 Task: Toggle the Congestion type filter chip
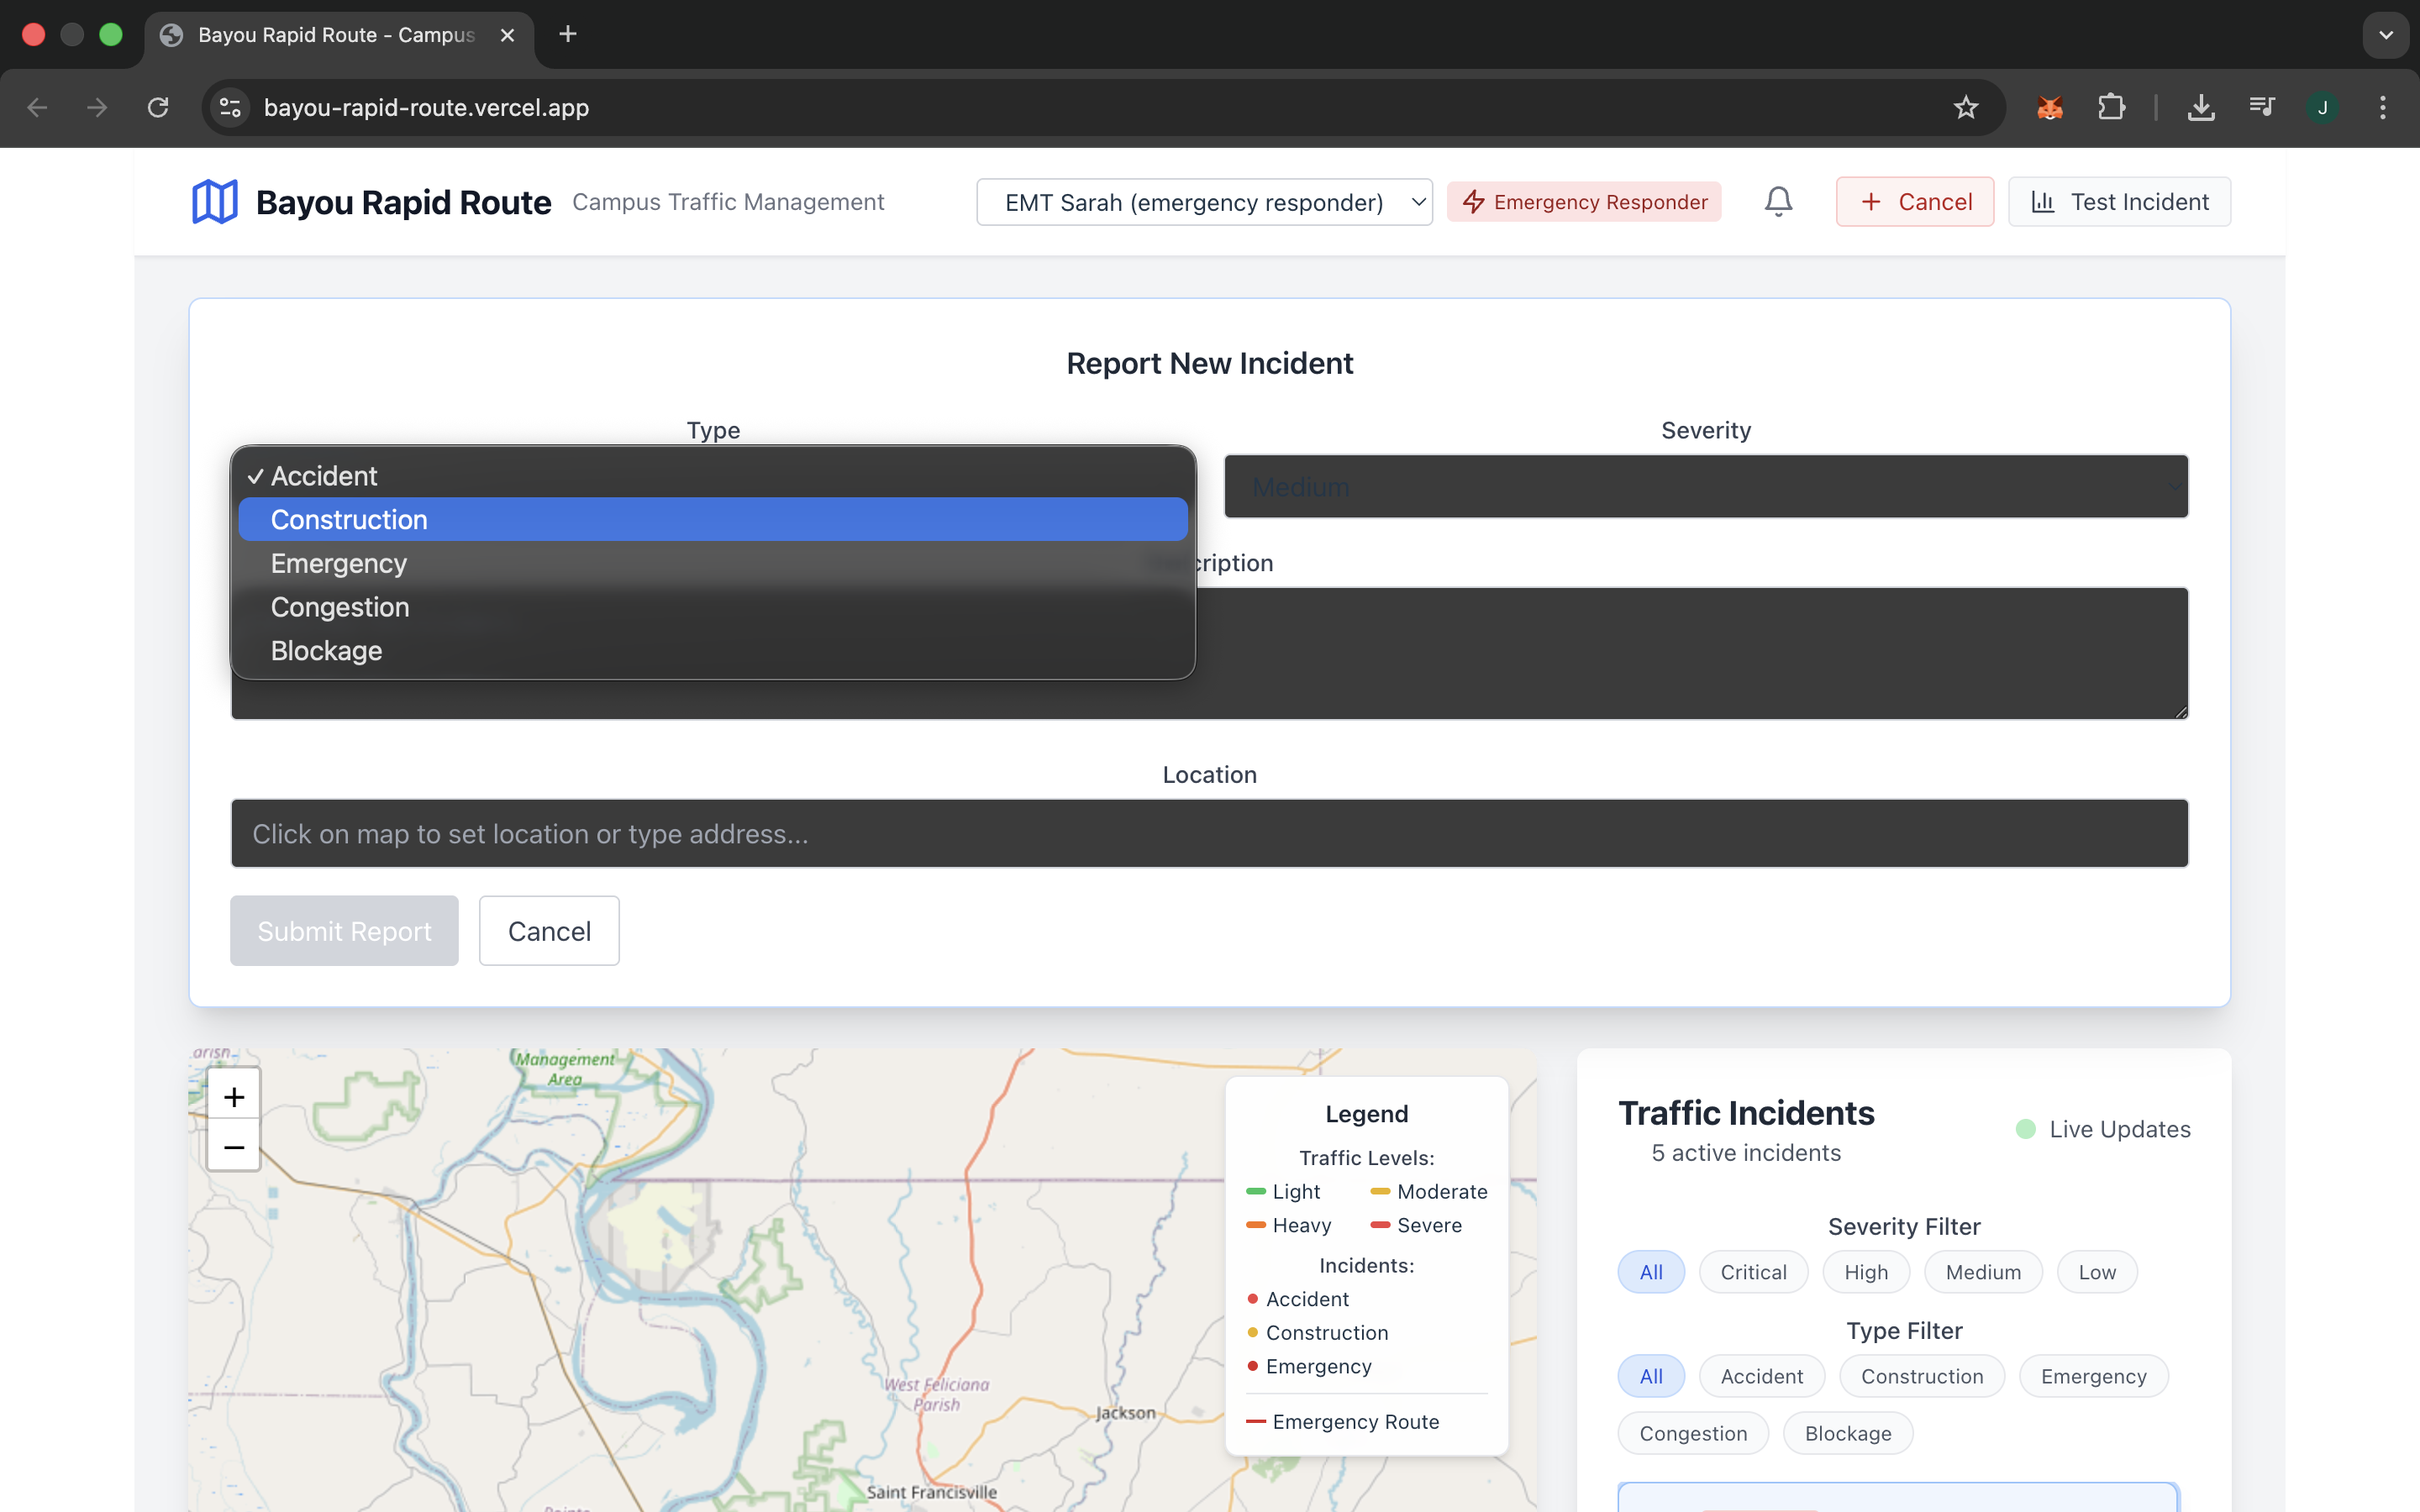coord(1692,1433)
